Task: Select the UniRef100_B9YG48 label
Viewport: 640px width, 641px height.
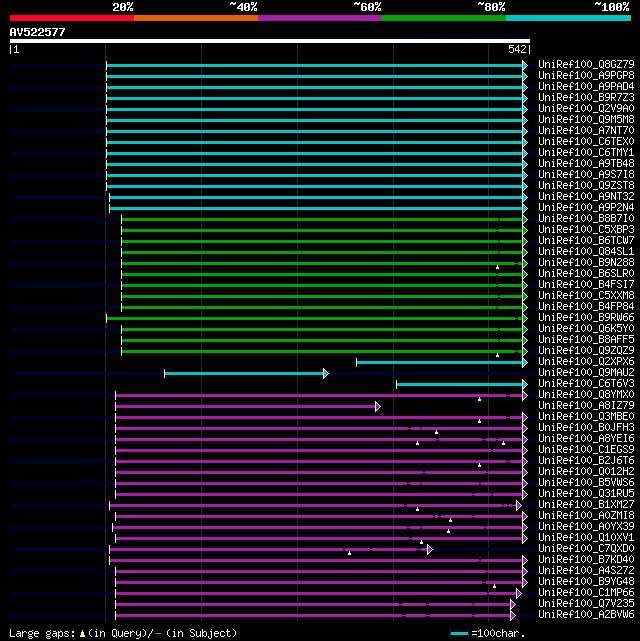Action: (586, 582)
